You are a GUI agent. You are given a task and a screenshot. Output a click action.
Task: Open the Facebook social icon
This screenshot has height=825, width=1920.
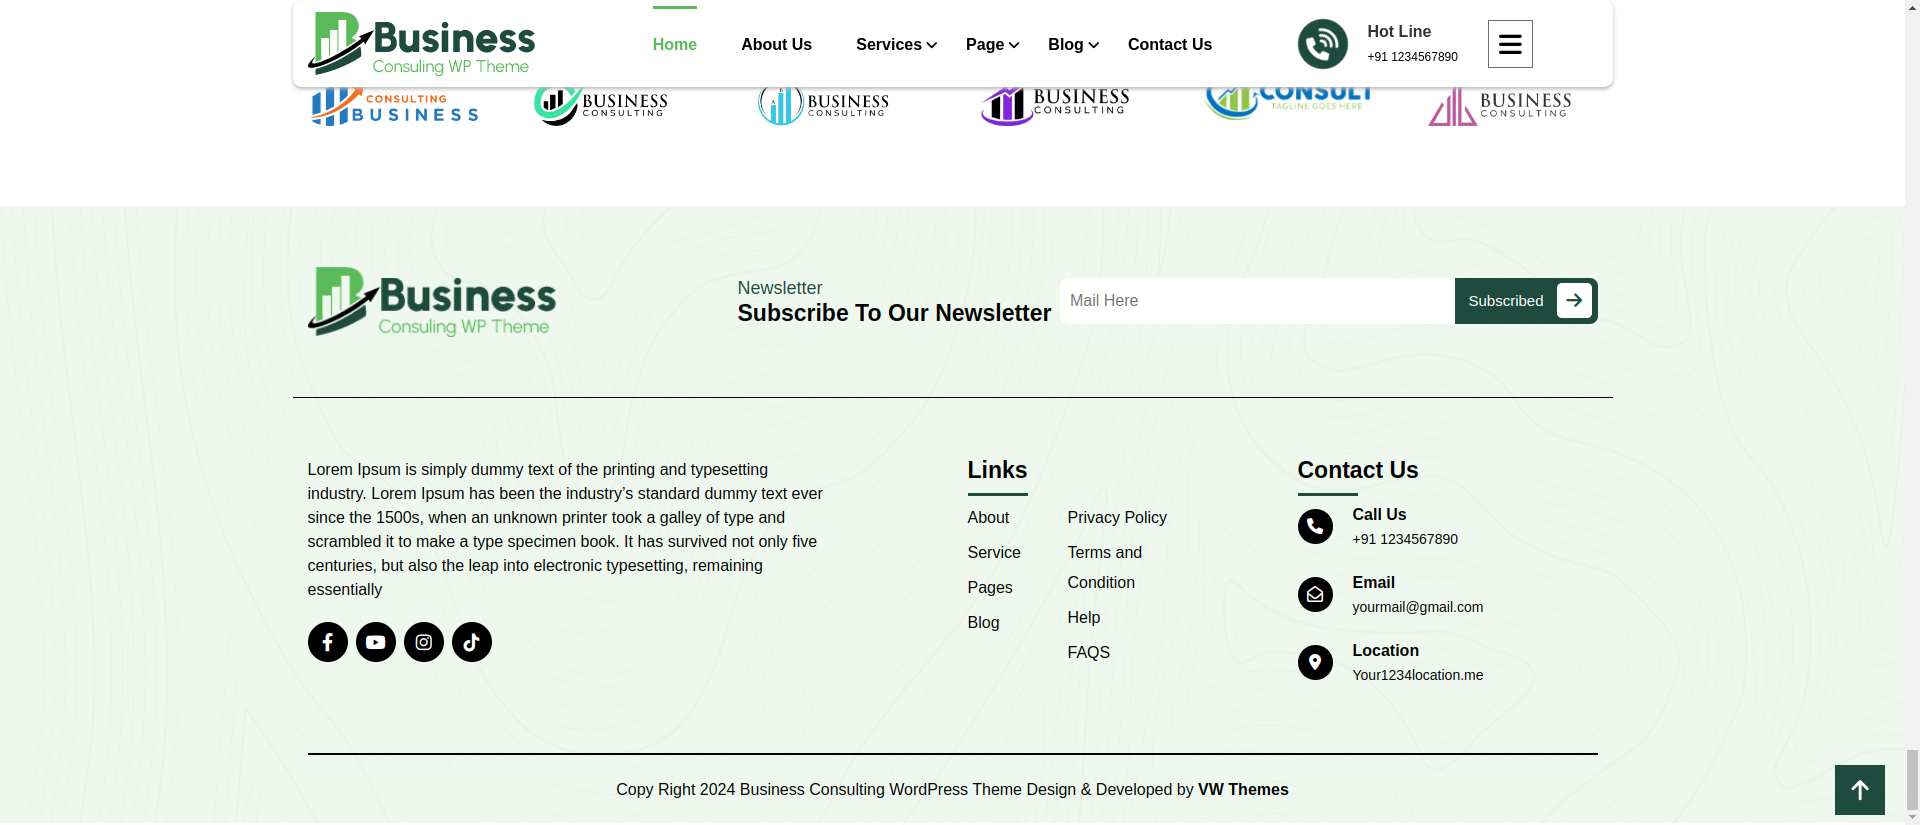[x=327, y=642]
